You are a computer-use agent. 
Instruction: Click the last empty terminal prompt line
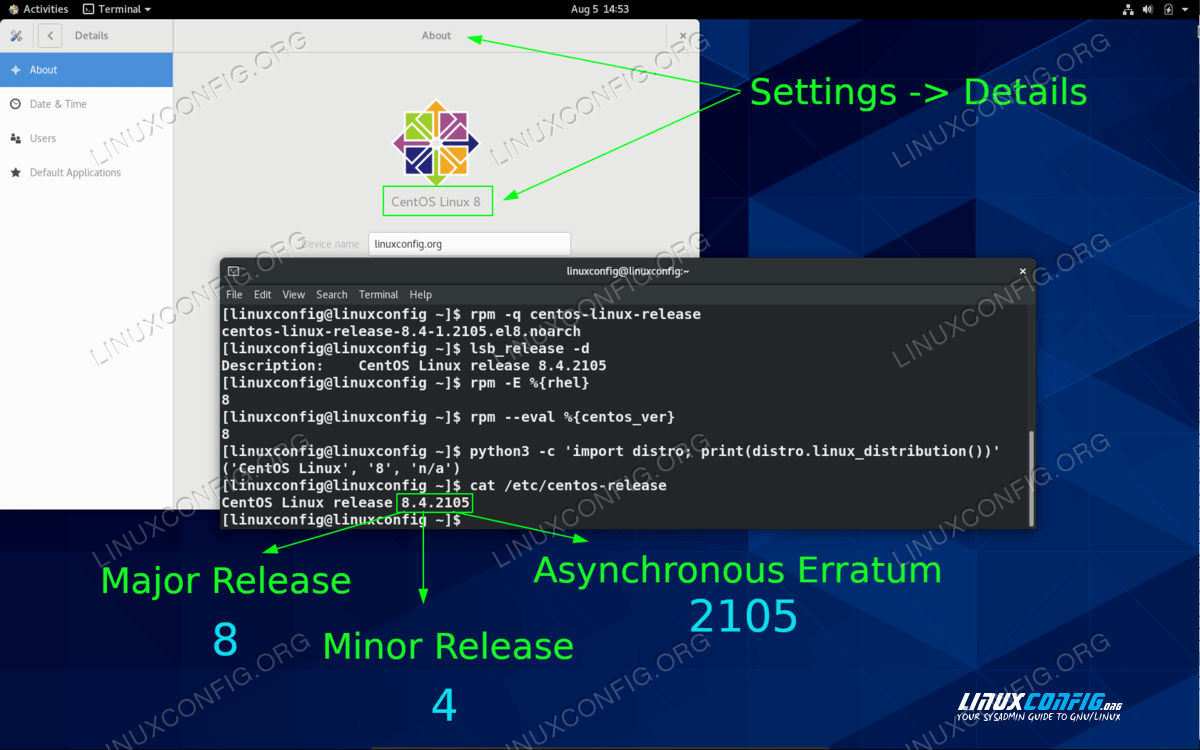[x=341, y=520]
